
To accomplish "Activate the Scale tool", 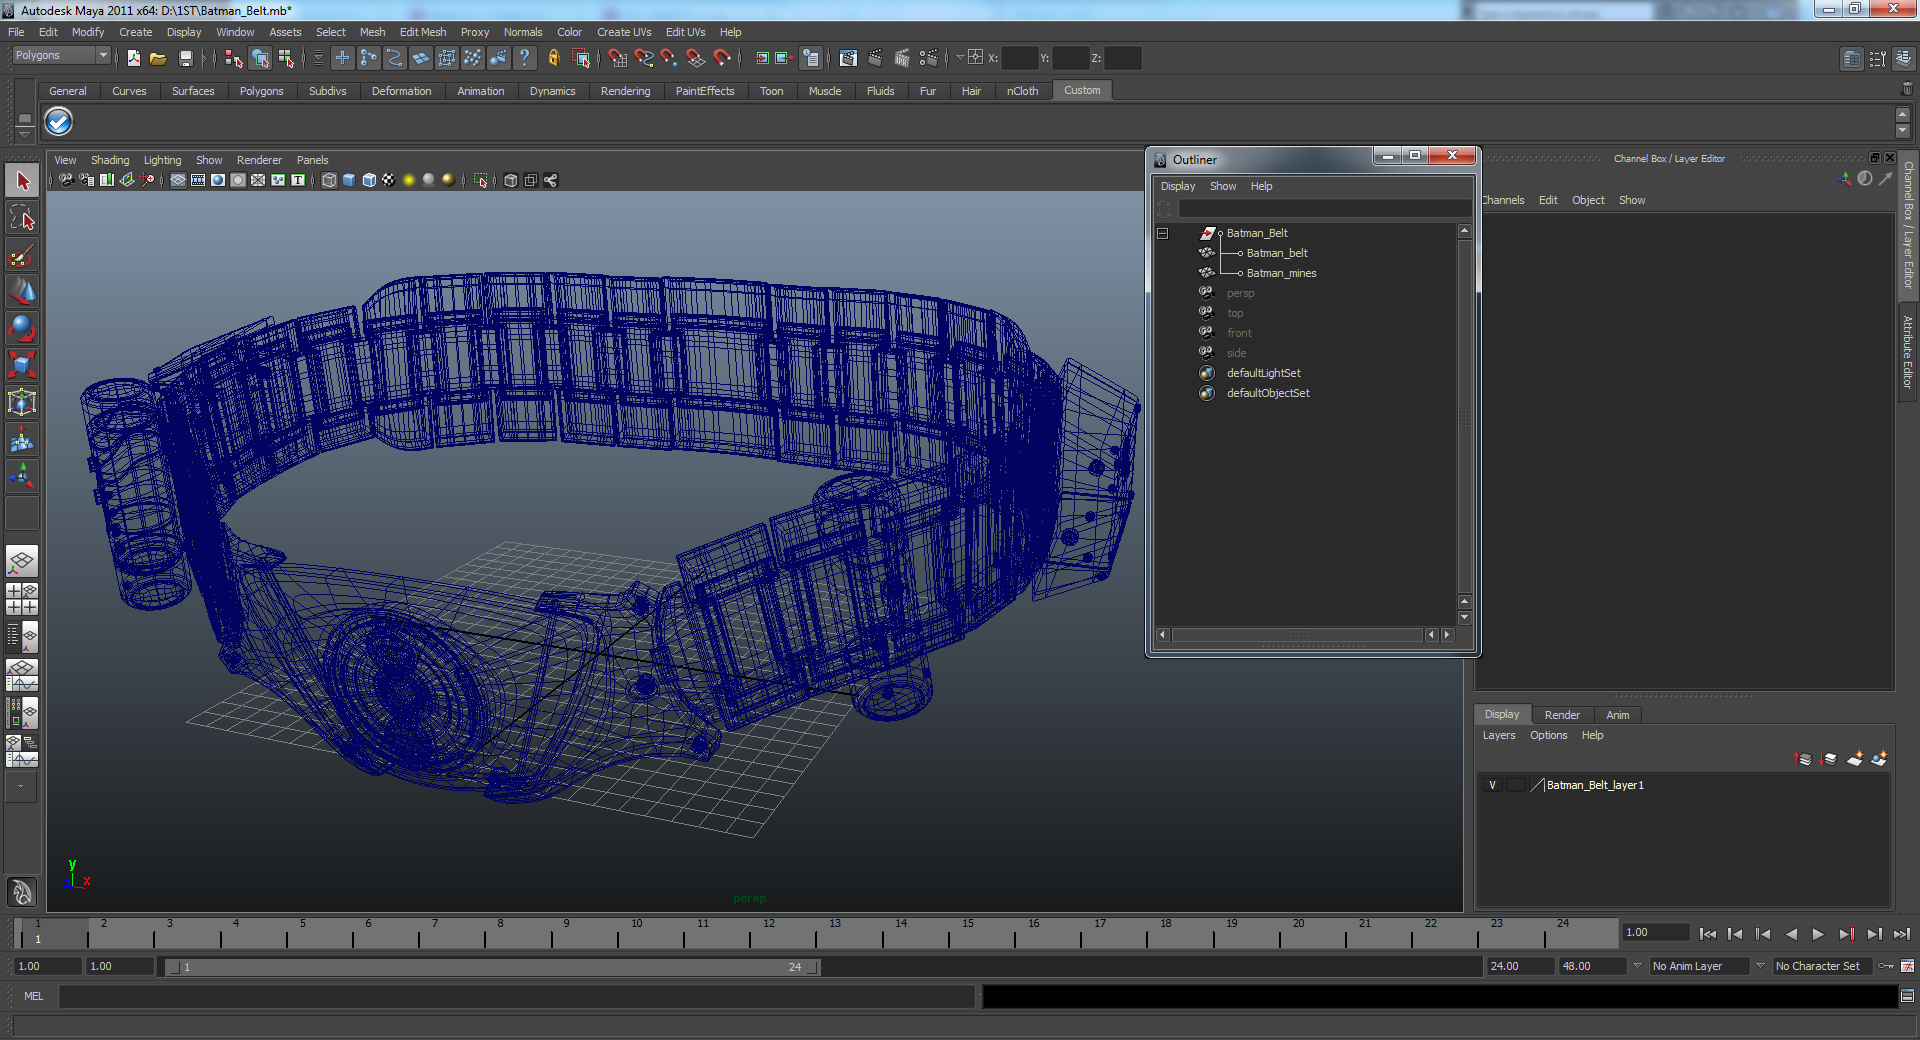I will [22, 365].
